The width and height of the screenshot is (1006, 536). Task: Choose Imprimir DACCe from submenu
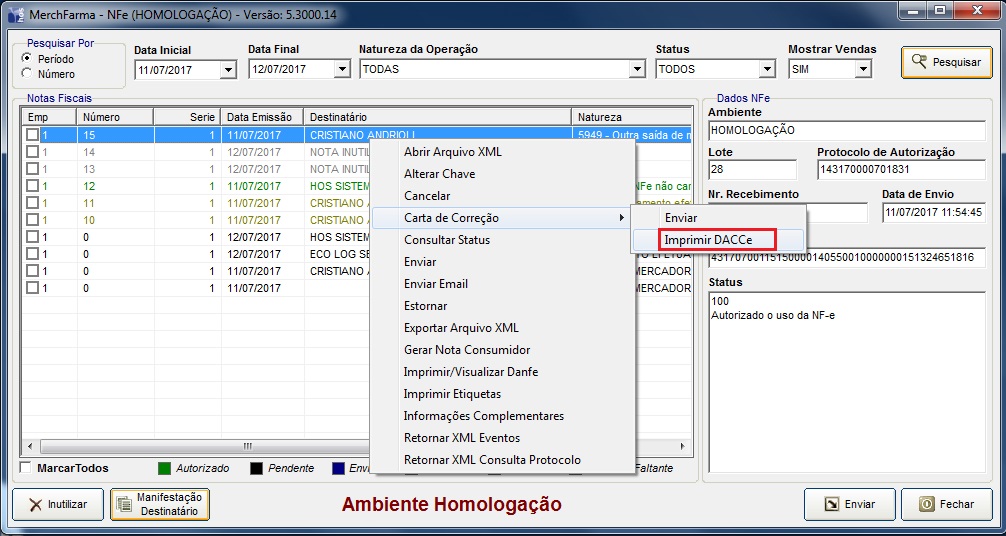(708, 240)
